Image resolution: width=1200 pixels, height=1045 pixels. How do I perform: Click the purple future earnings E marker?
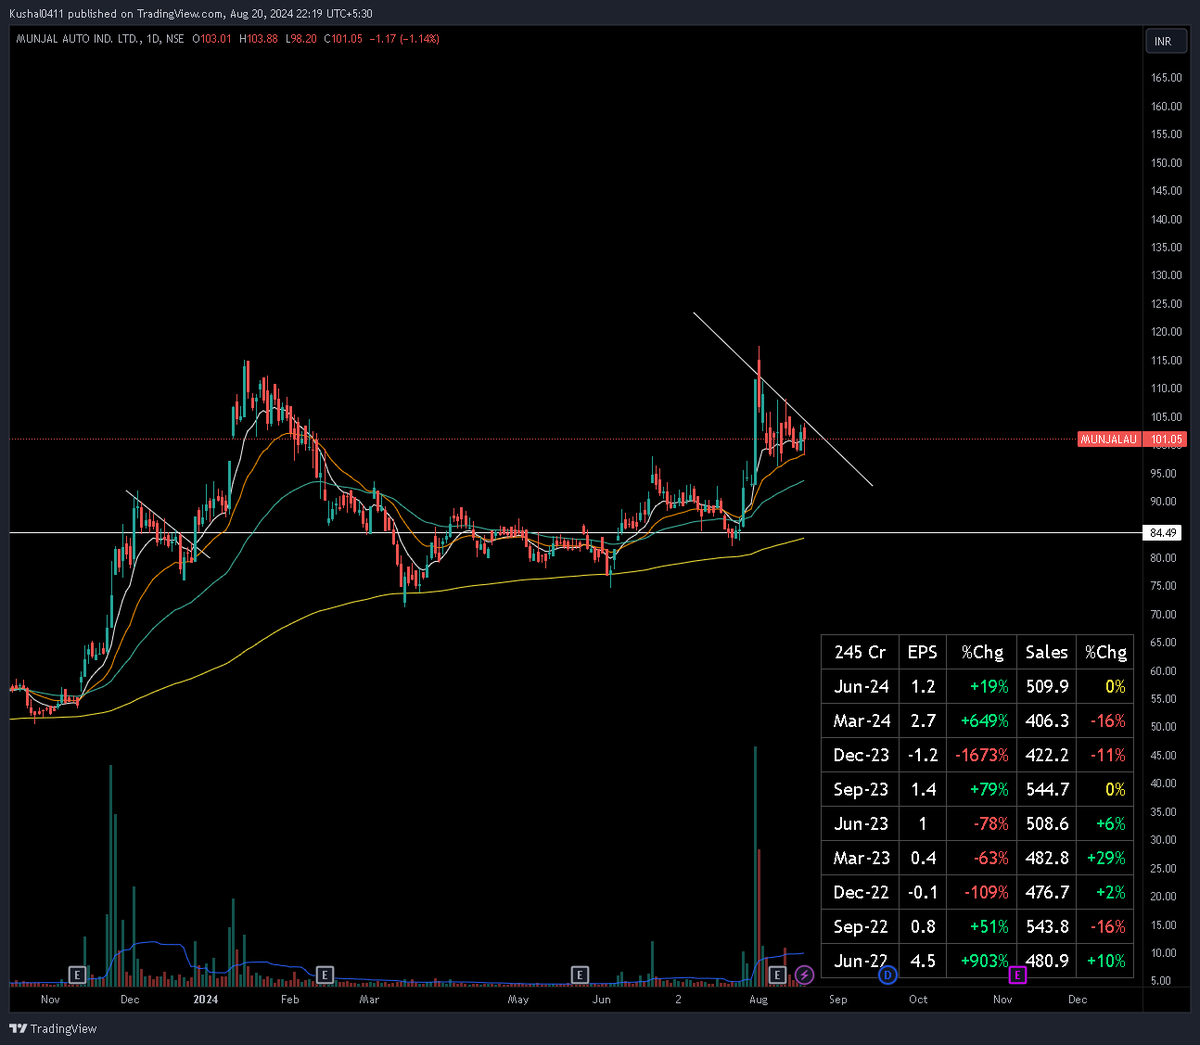1018,974
